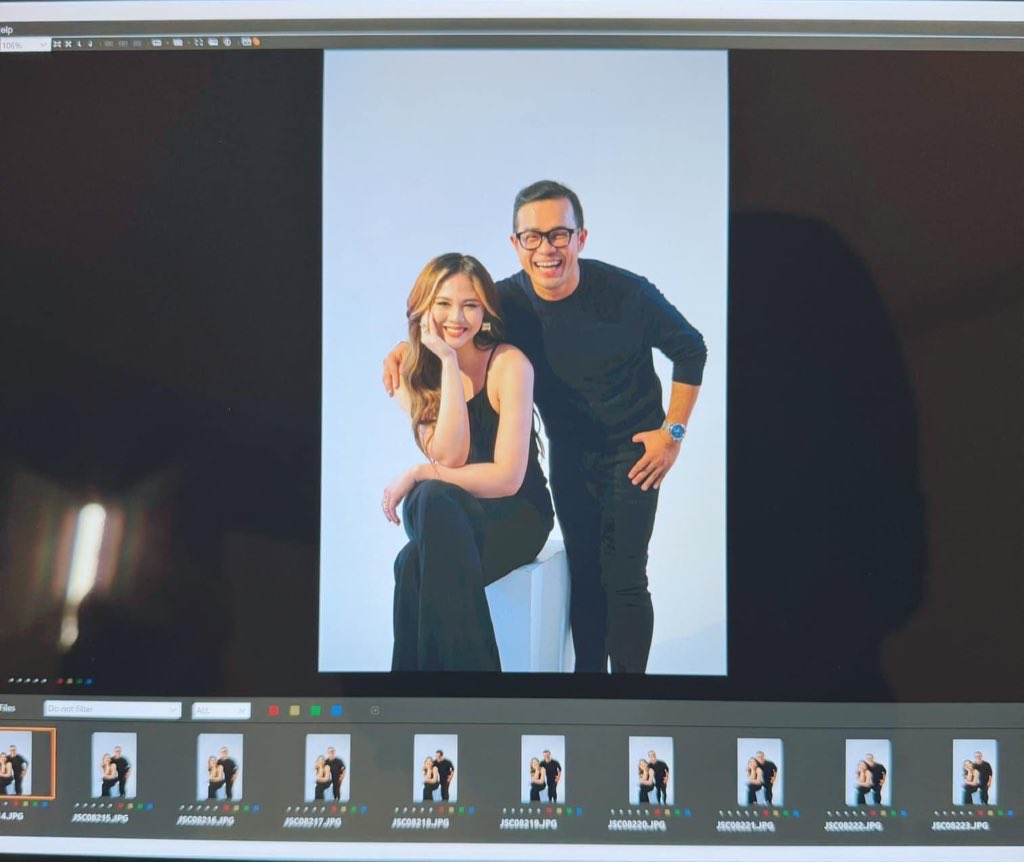Filter by the blue color label
This screenshot has width=1024, height=862.
pos(336,710)
